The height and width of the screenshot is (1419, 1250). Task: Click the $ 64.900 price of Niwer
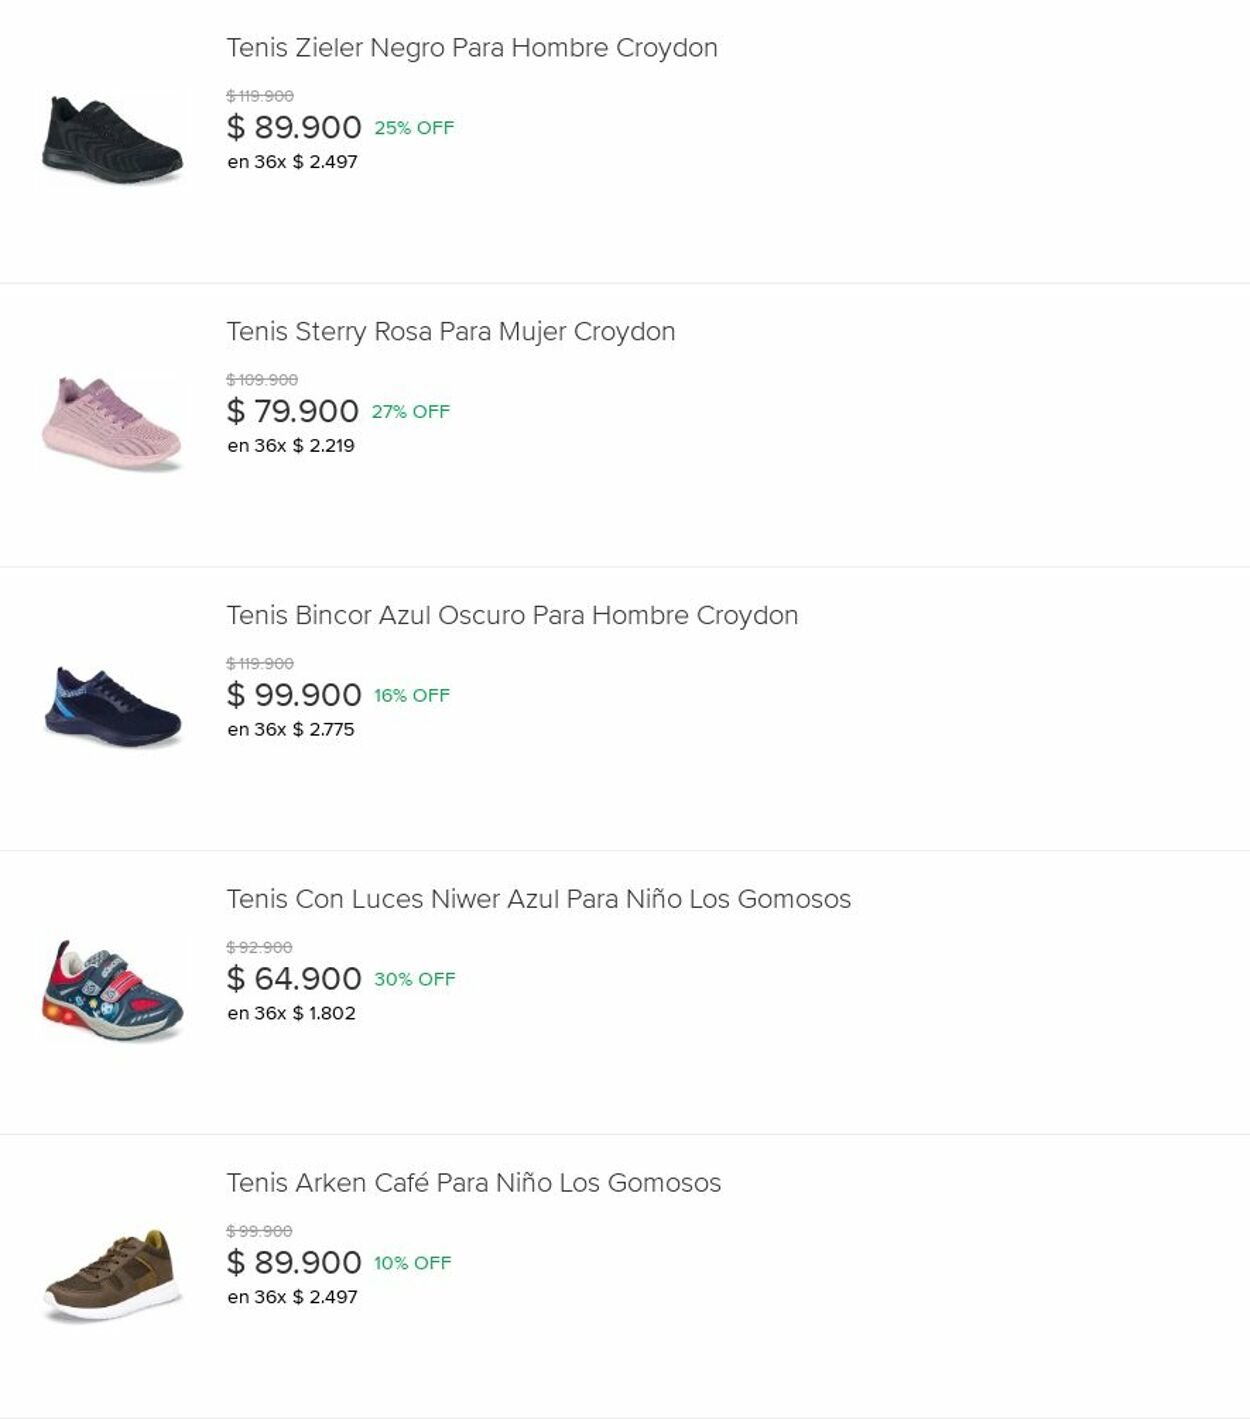coord(293,979)
